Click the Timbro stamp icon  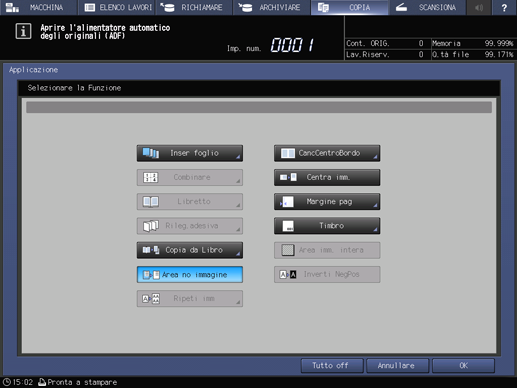(x=288, y=226)
